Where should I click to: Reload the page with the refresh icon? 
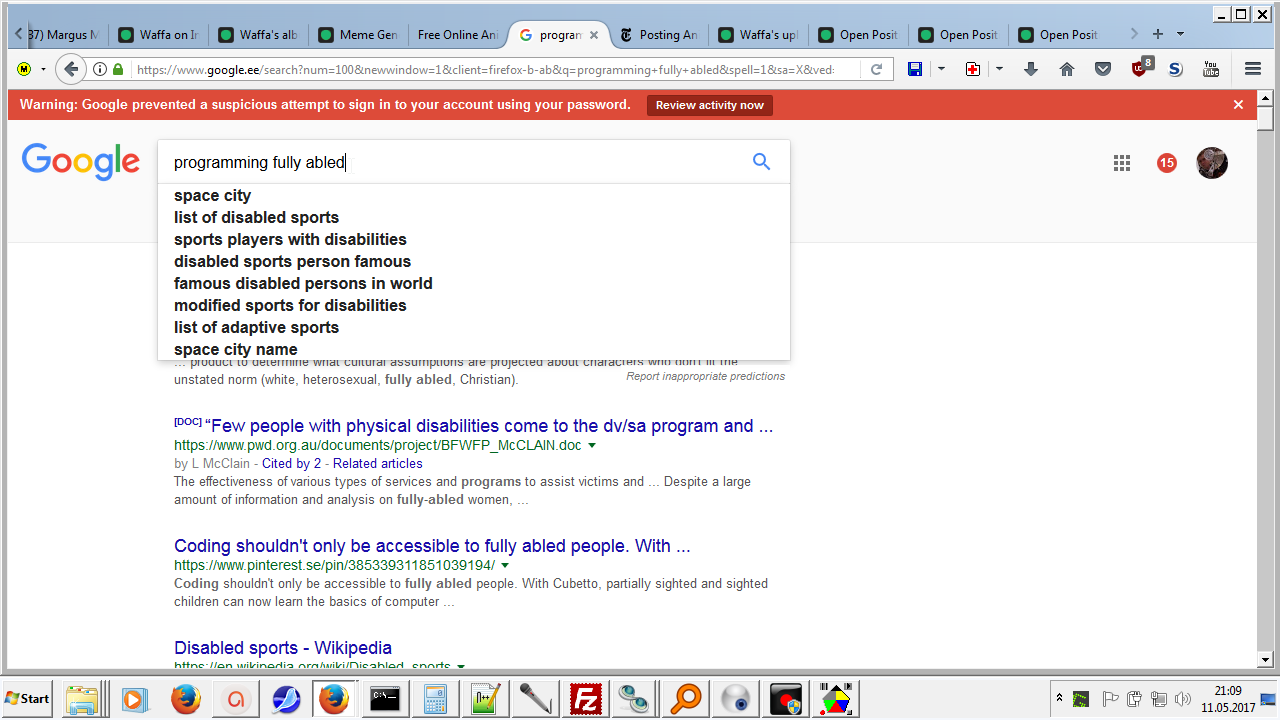click(x=876, y=69)
